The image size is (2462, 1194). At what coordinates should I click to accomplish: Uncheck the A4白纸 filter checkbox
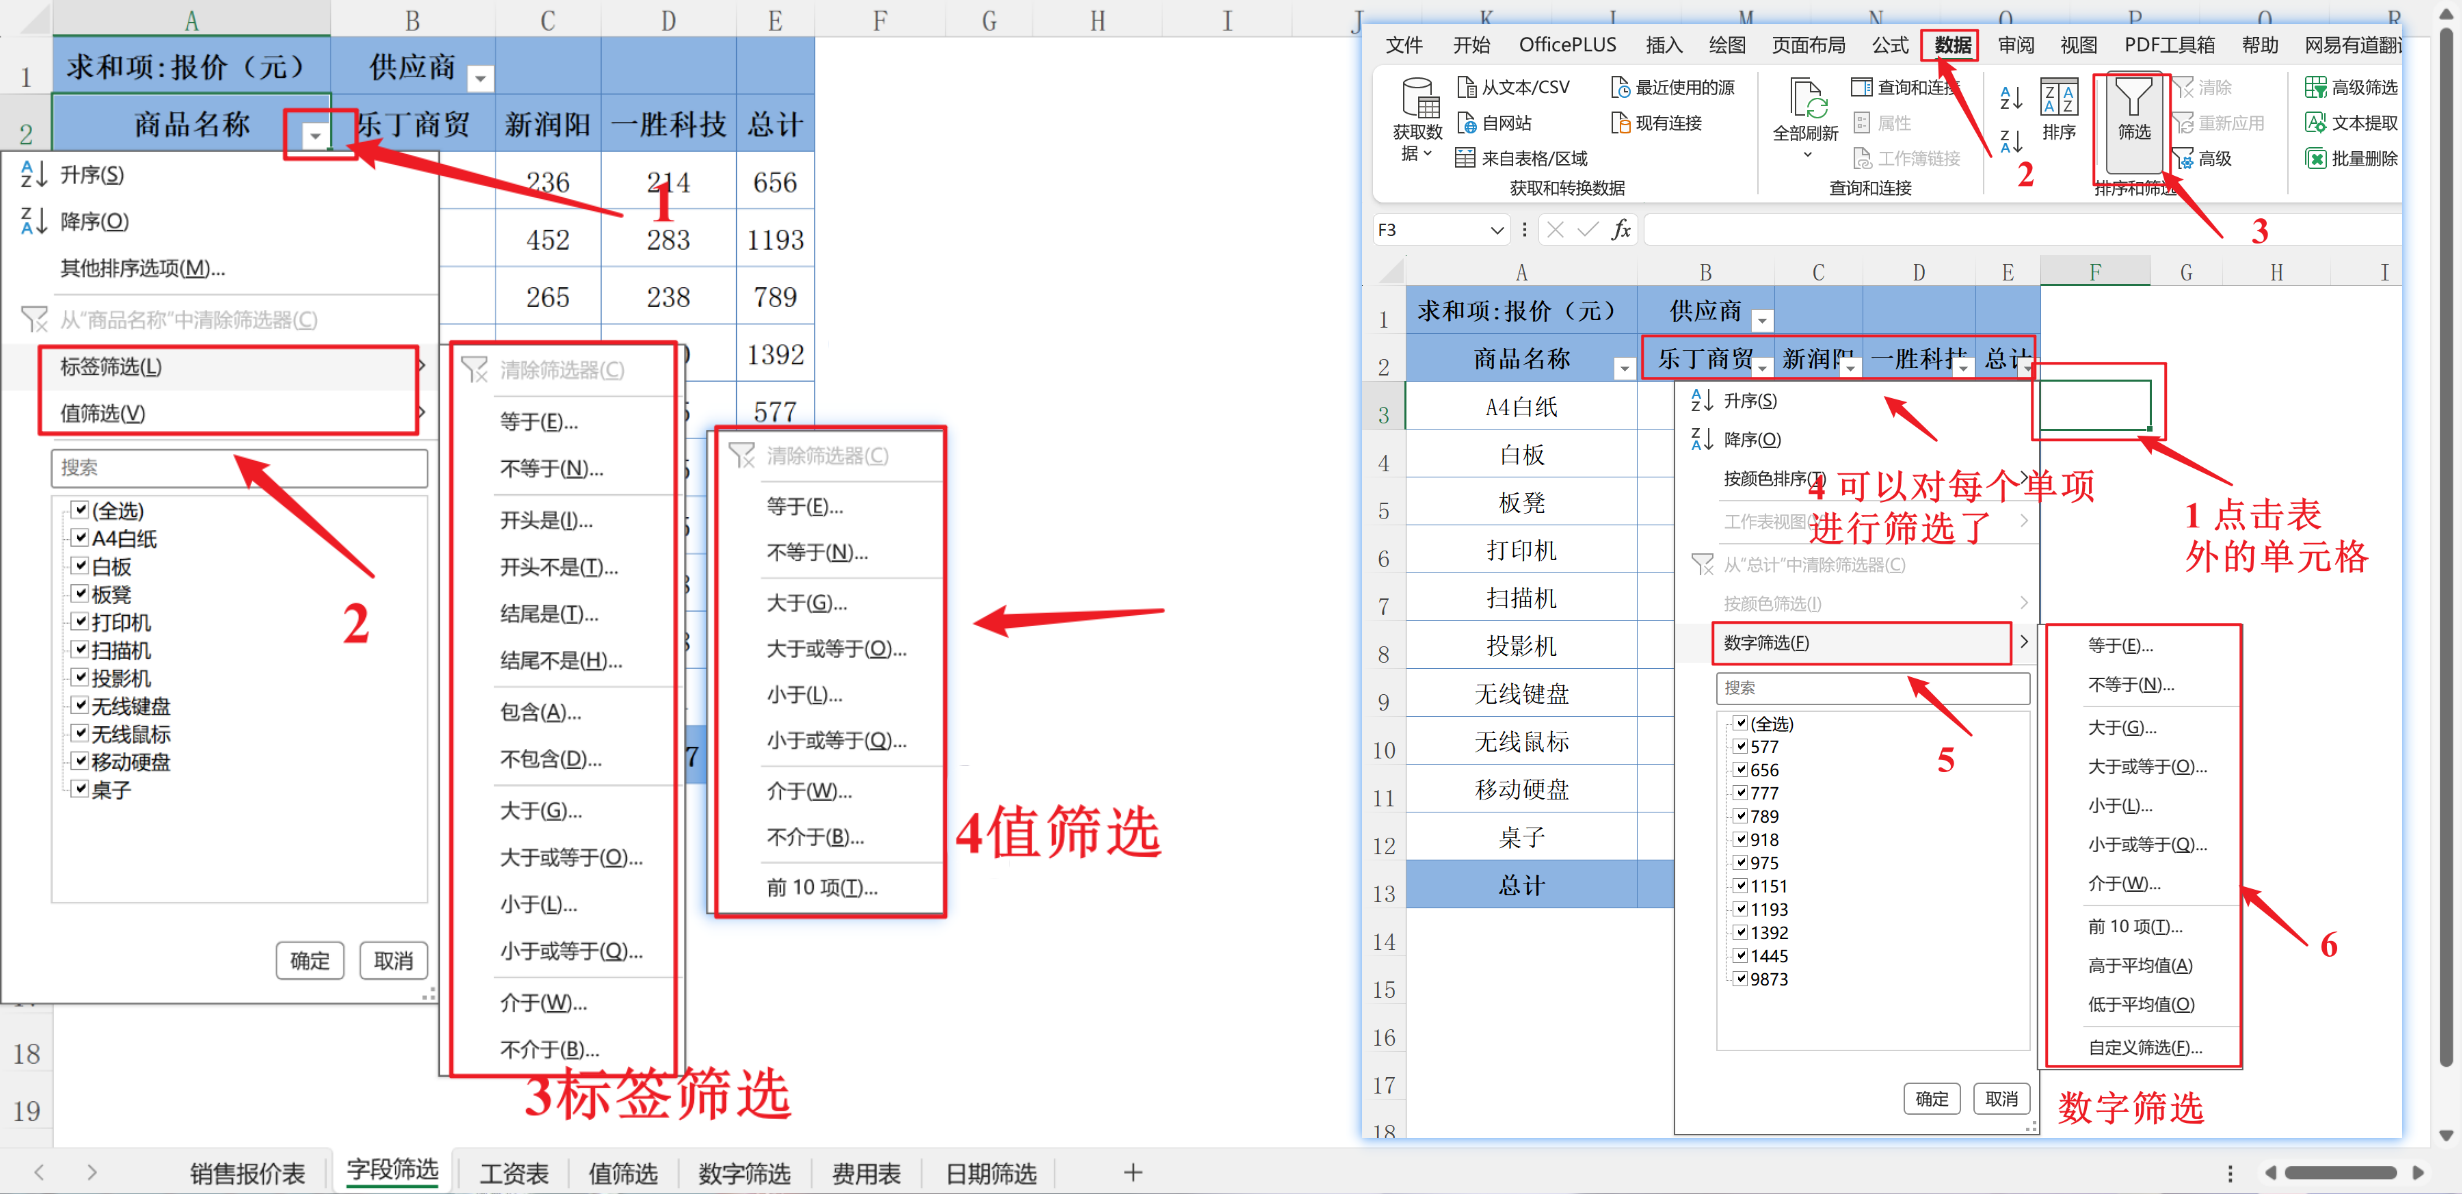(81, 538)
